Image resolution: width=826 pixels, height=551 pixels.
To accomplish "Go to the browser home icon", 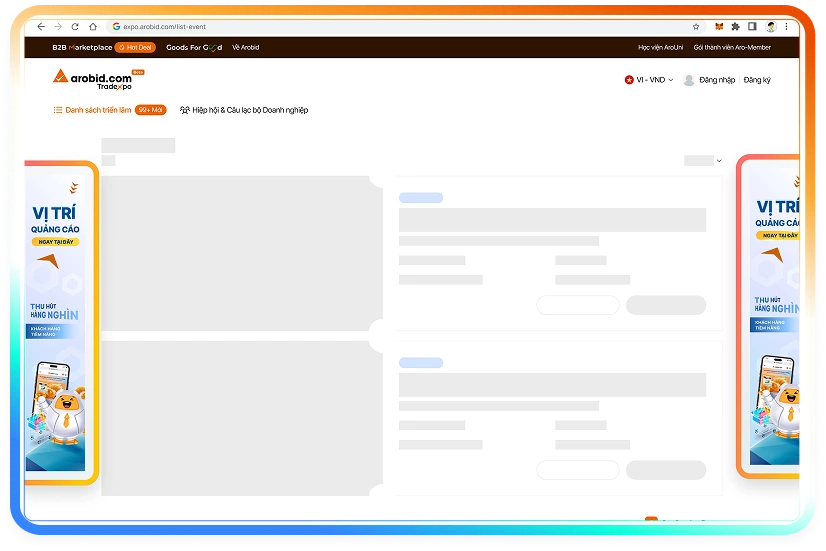I will (x=94, y=27).
